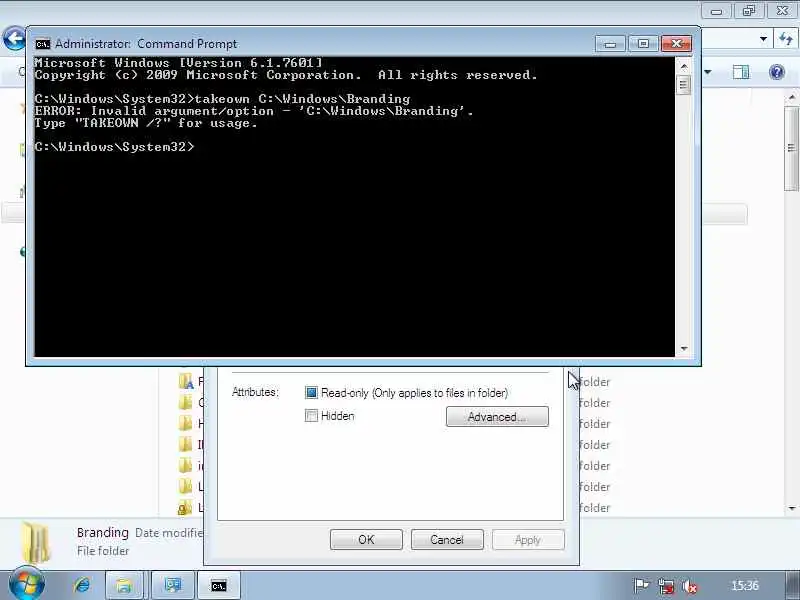Minimize the background Explorer window
The width and height of the screenshot is (800, 600).
716,11
